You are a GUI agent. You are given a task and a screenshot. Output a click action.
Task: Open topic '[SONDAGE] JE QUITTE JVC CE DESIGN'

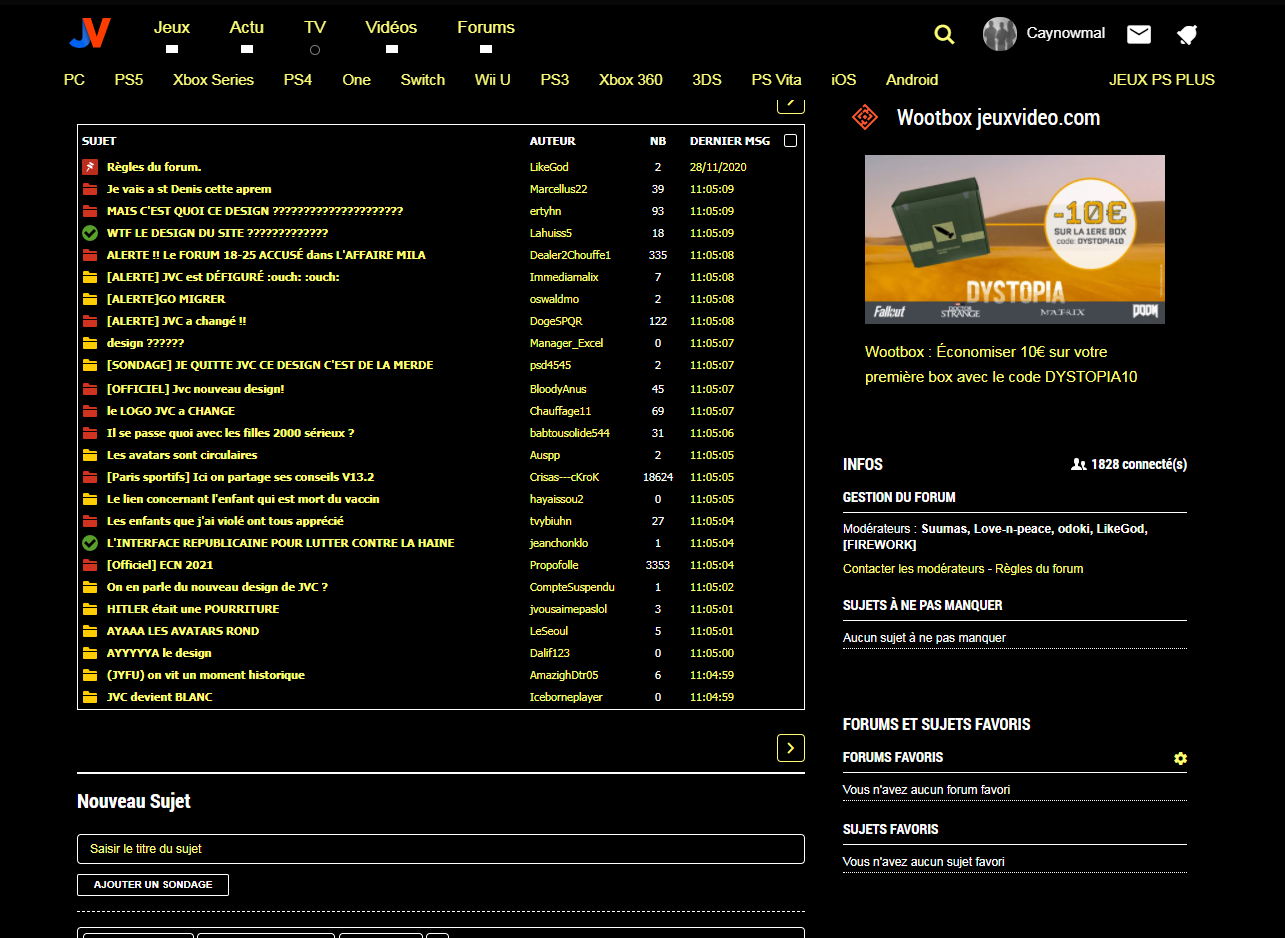point(270,365)
